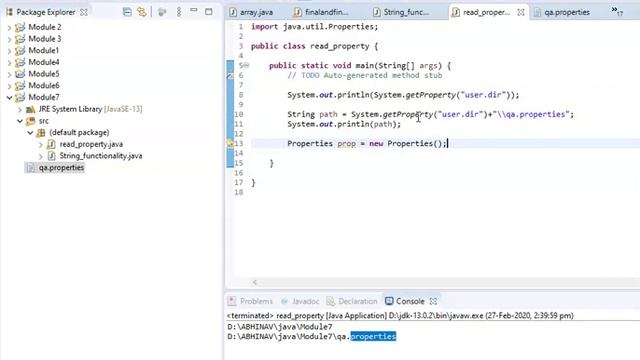This screenshot has height=360, width=640.
Task: Click System.out.println(path) on line 11
Action: (344, 124)
